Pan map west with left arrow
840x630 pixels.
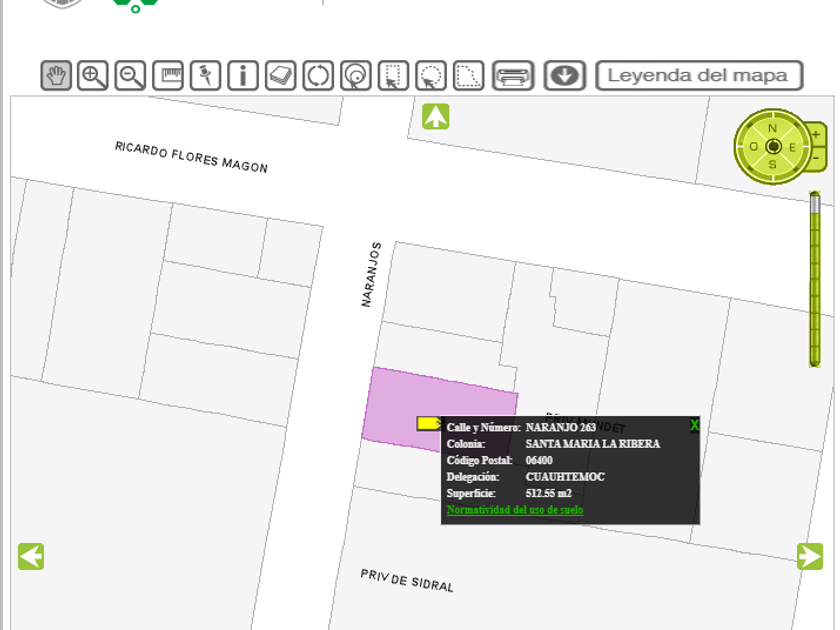tap(31, 556)
